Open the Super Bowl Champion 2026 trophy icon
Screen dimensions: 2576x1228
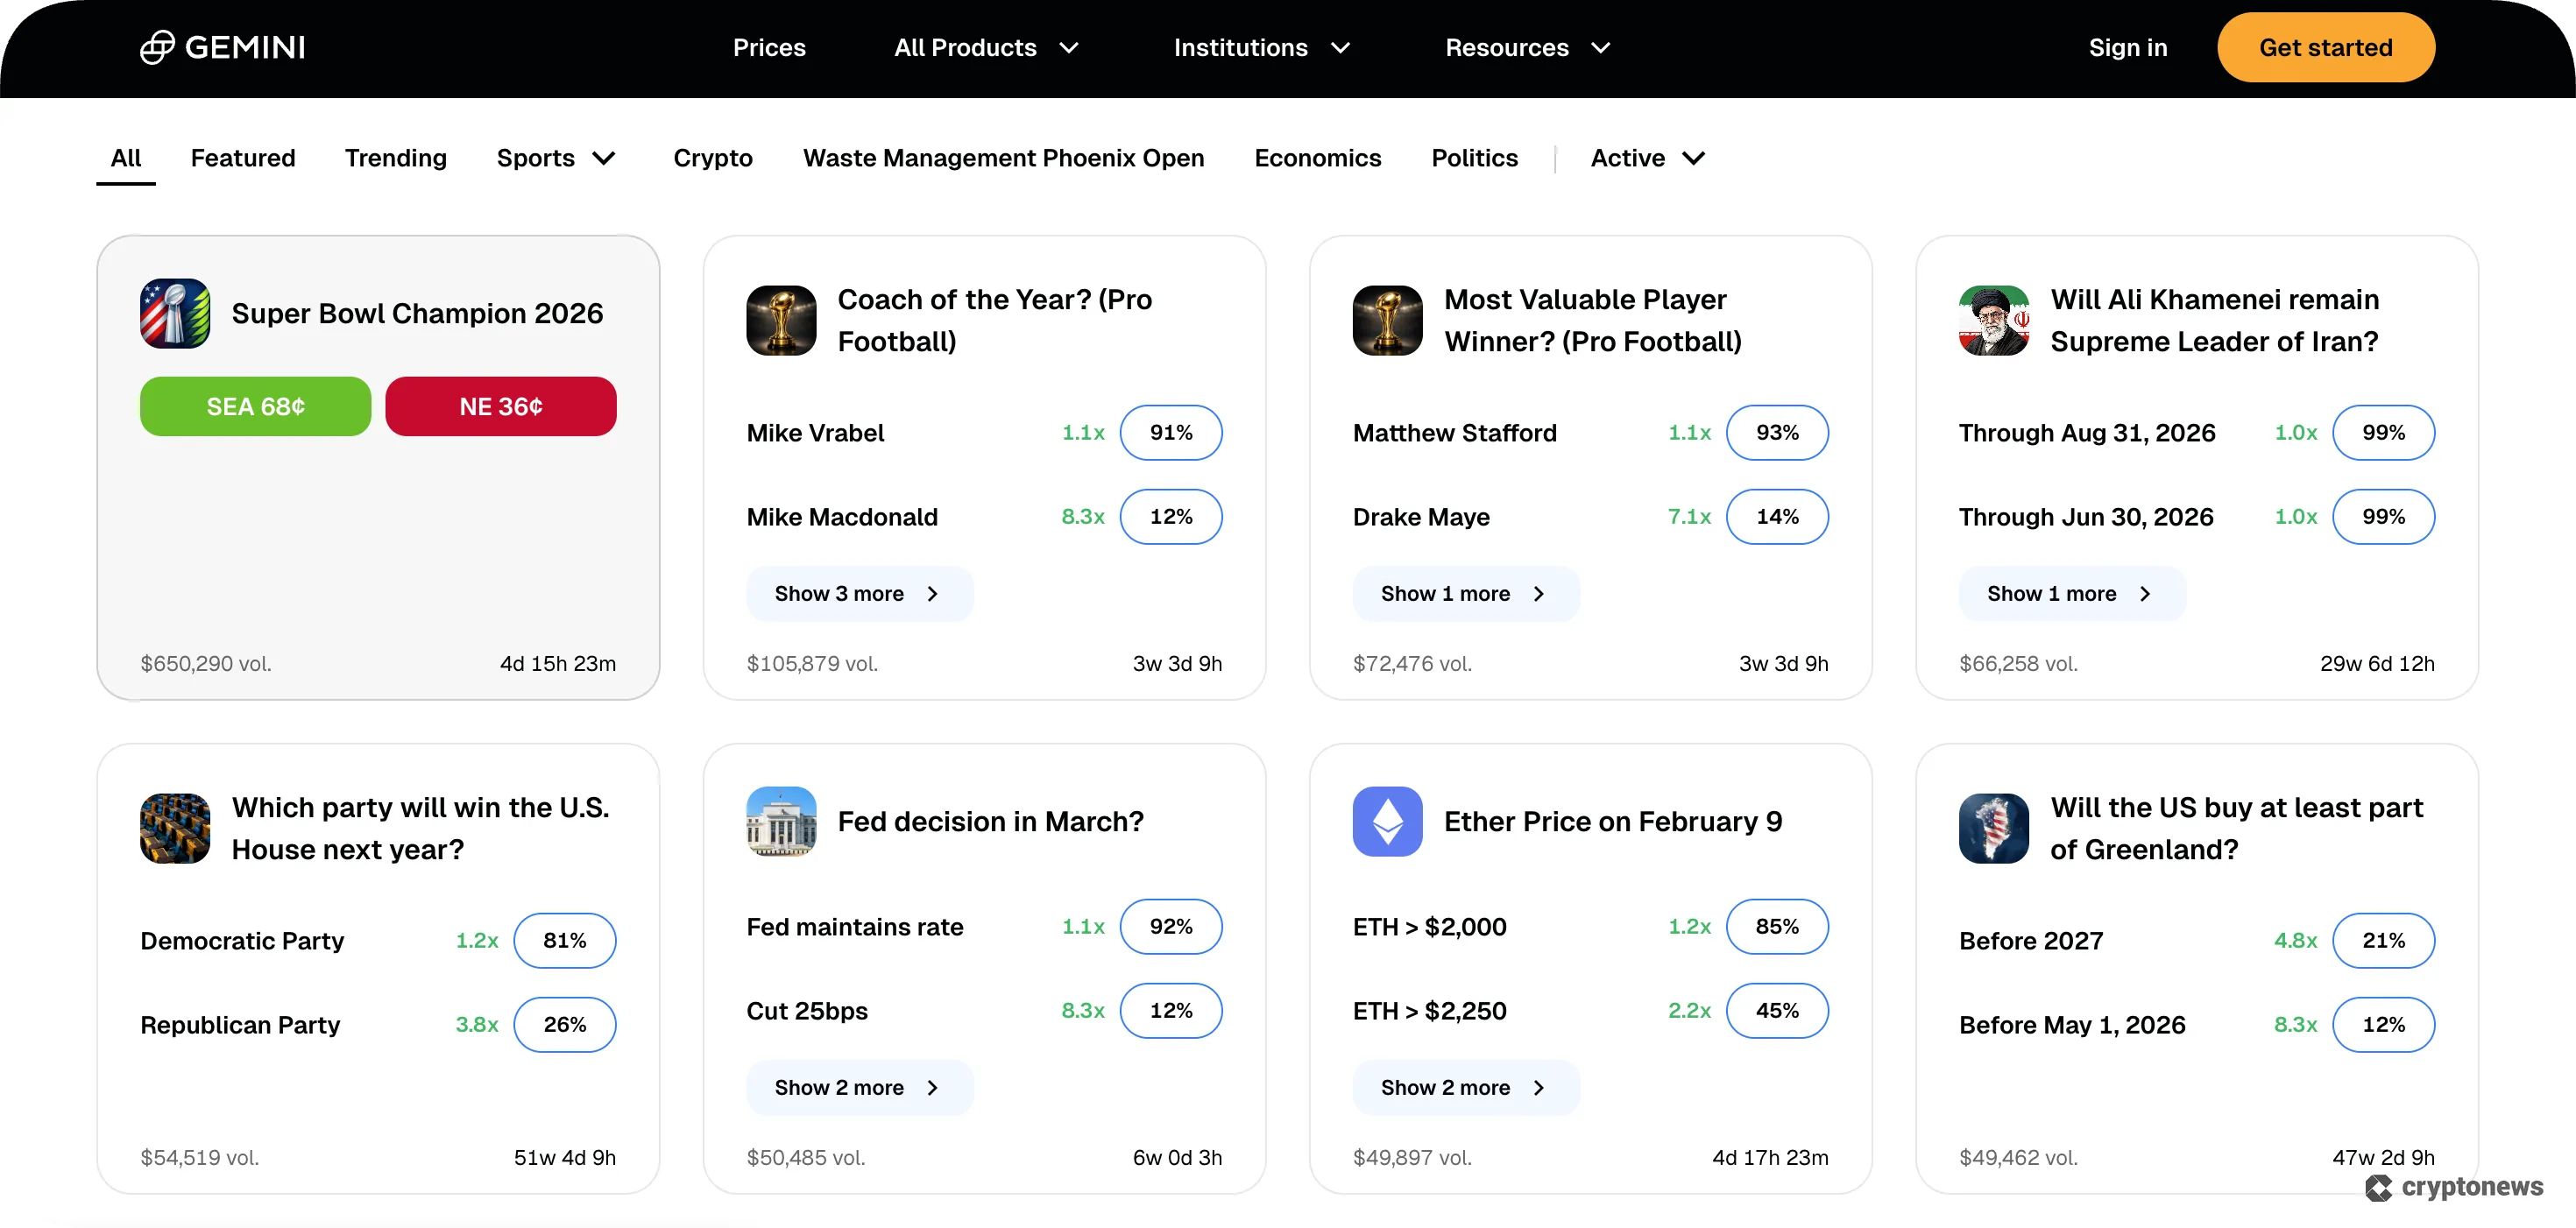175,313
